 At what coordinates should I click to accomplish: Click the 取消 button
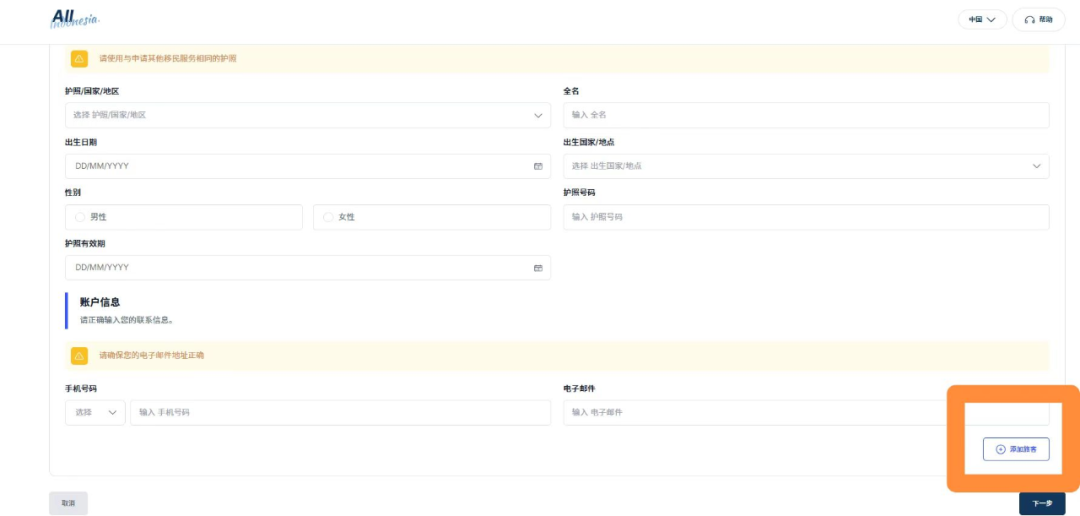(x=68, y=503)
